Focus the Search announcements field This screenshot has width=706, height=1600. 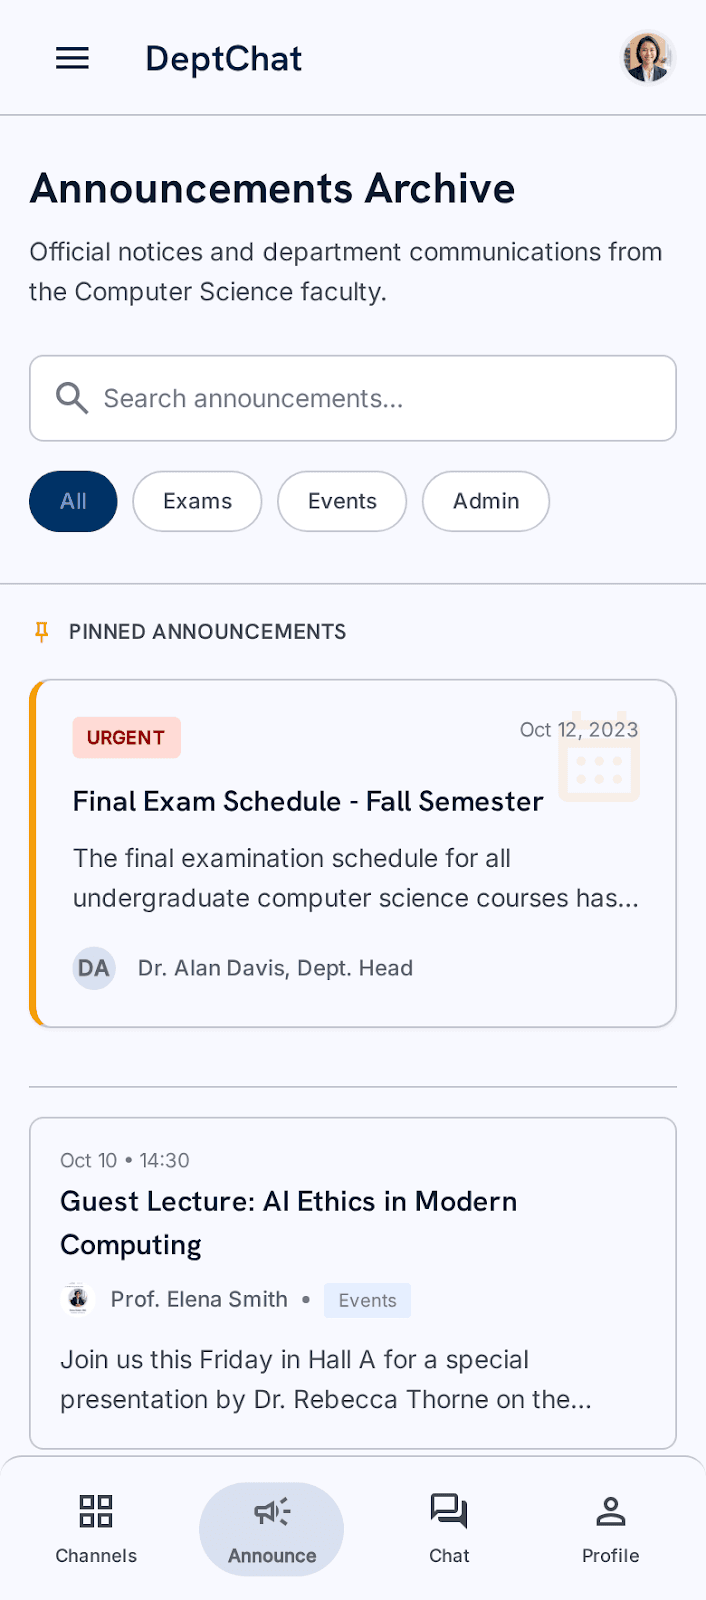(353, 398)
